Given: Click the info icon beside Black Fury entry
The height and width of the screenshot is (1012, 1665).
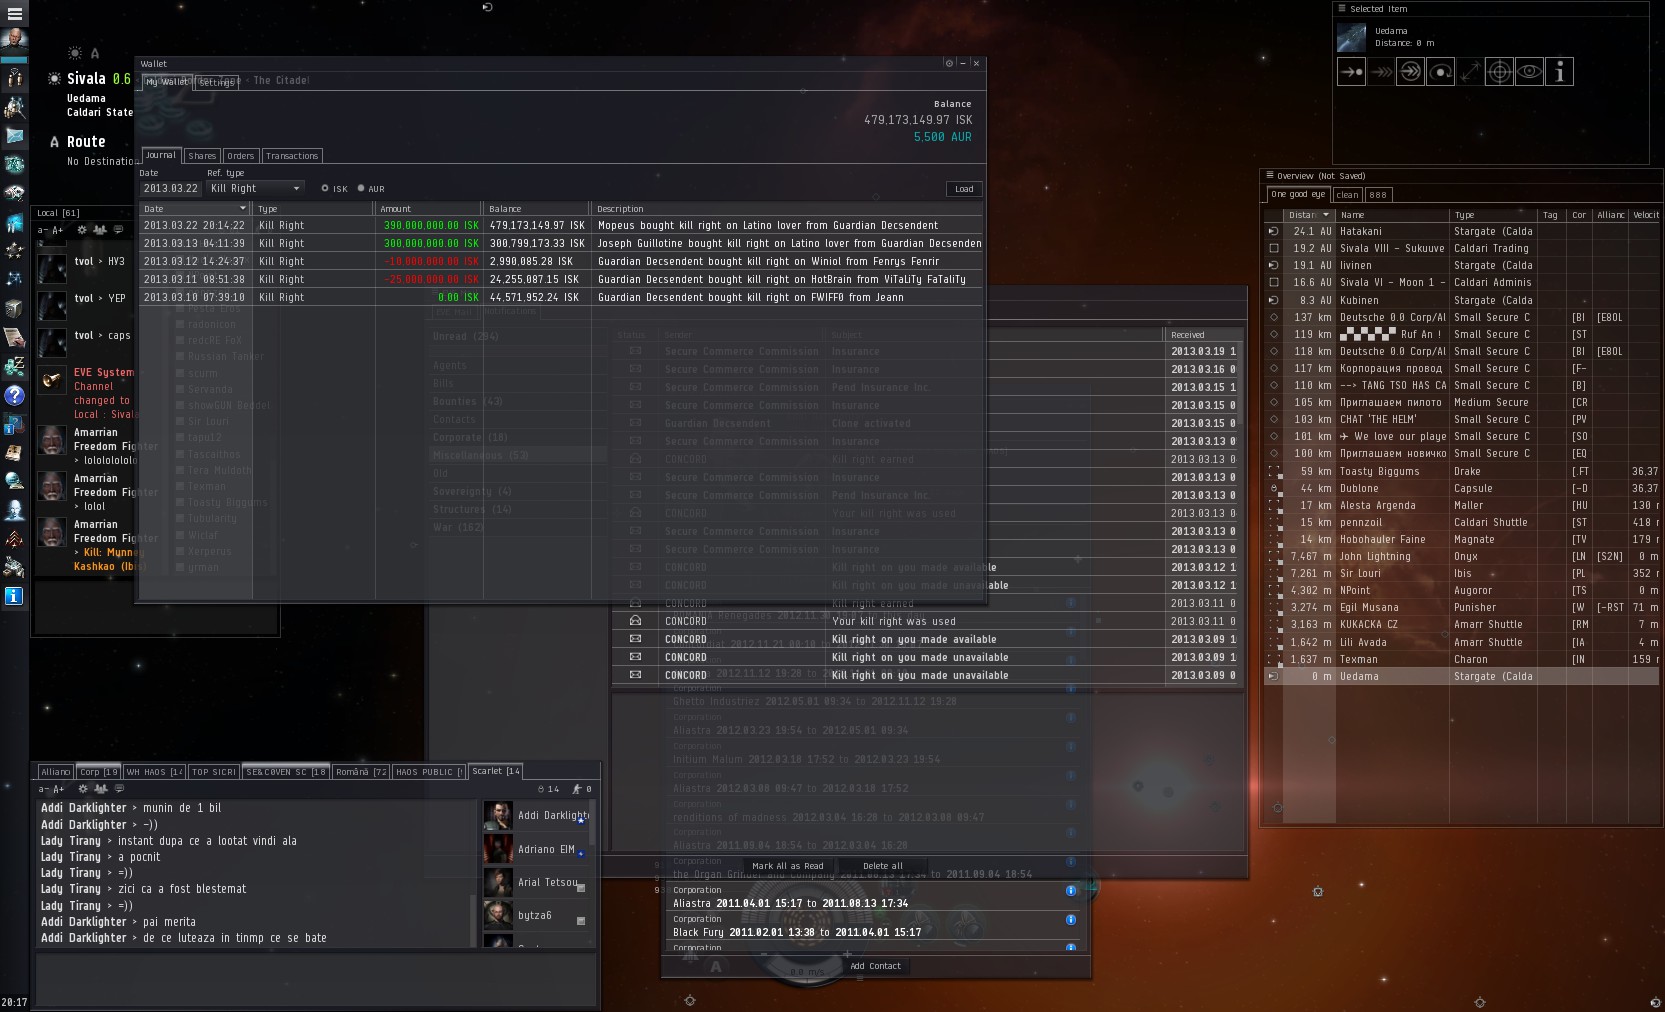Looking at the screenshot, I should click(1071, 920).
